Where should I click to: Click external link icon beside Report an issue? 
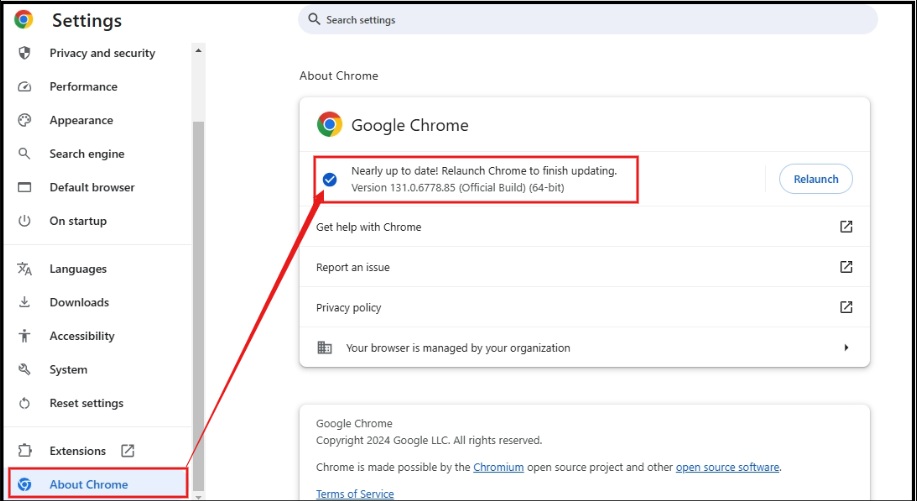(x=846, y=267)
